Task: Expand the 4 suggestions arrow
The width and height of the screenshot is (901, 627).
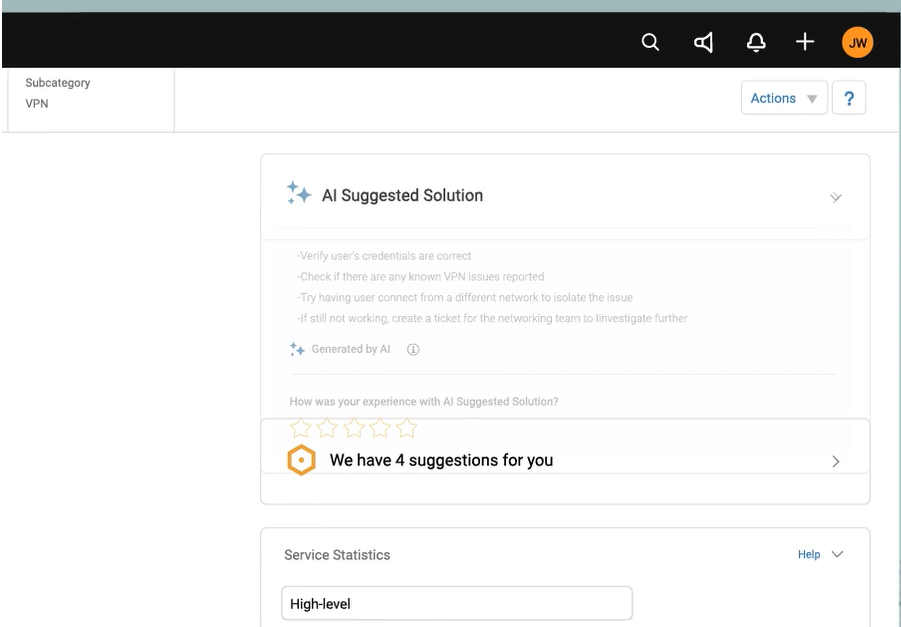Action: [x=836, y=461]
